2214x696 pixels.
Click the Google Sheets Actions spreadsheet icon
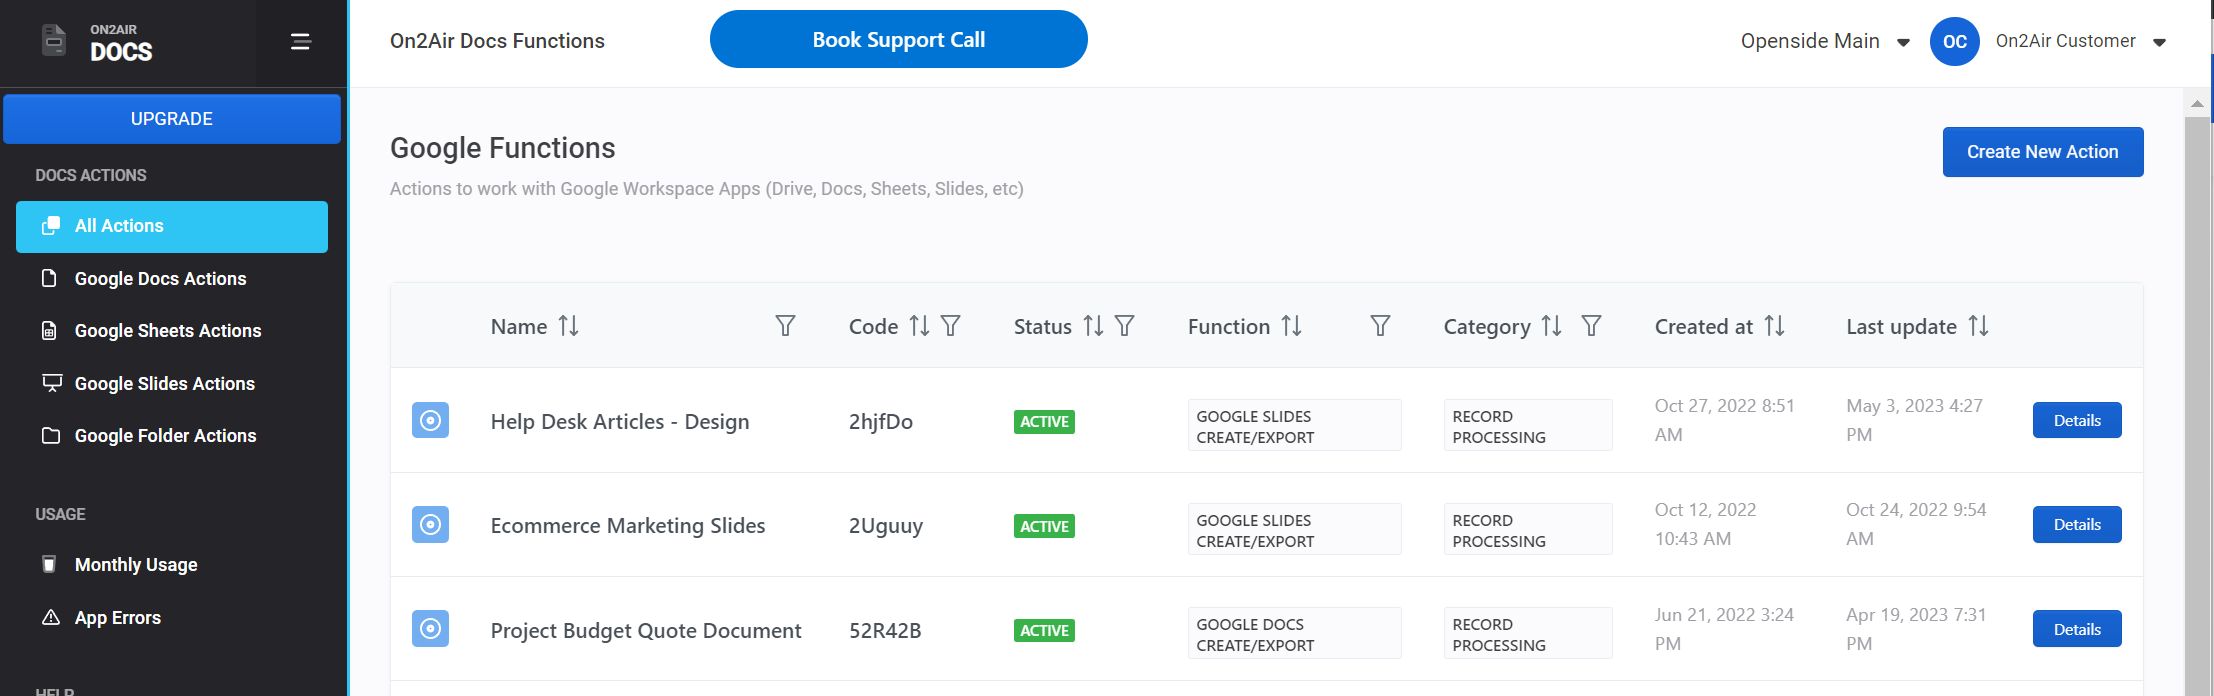tap(49, 330)
